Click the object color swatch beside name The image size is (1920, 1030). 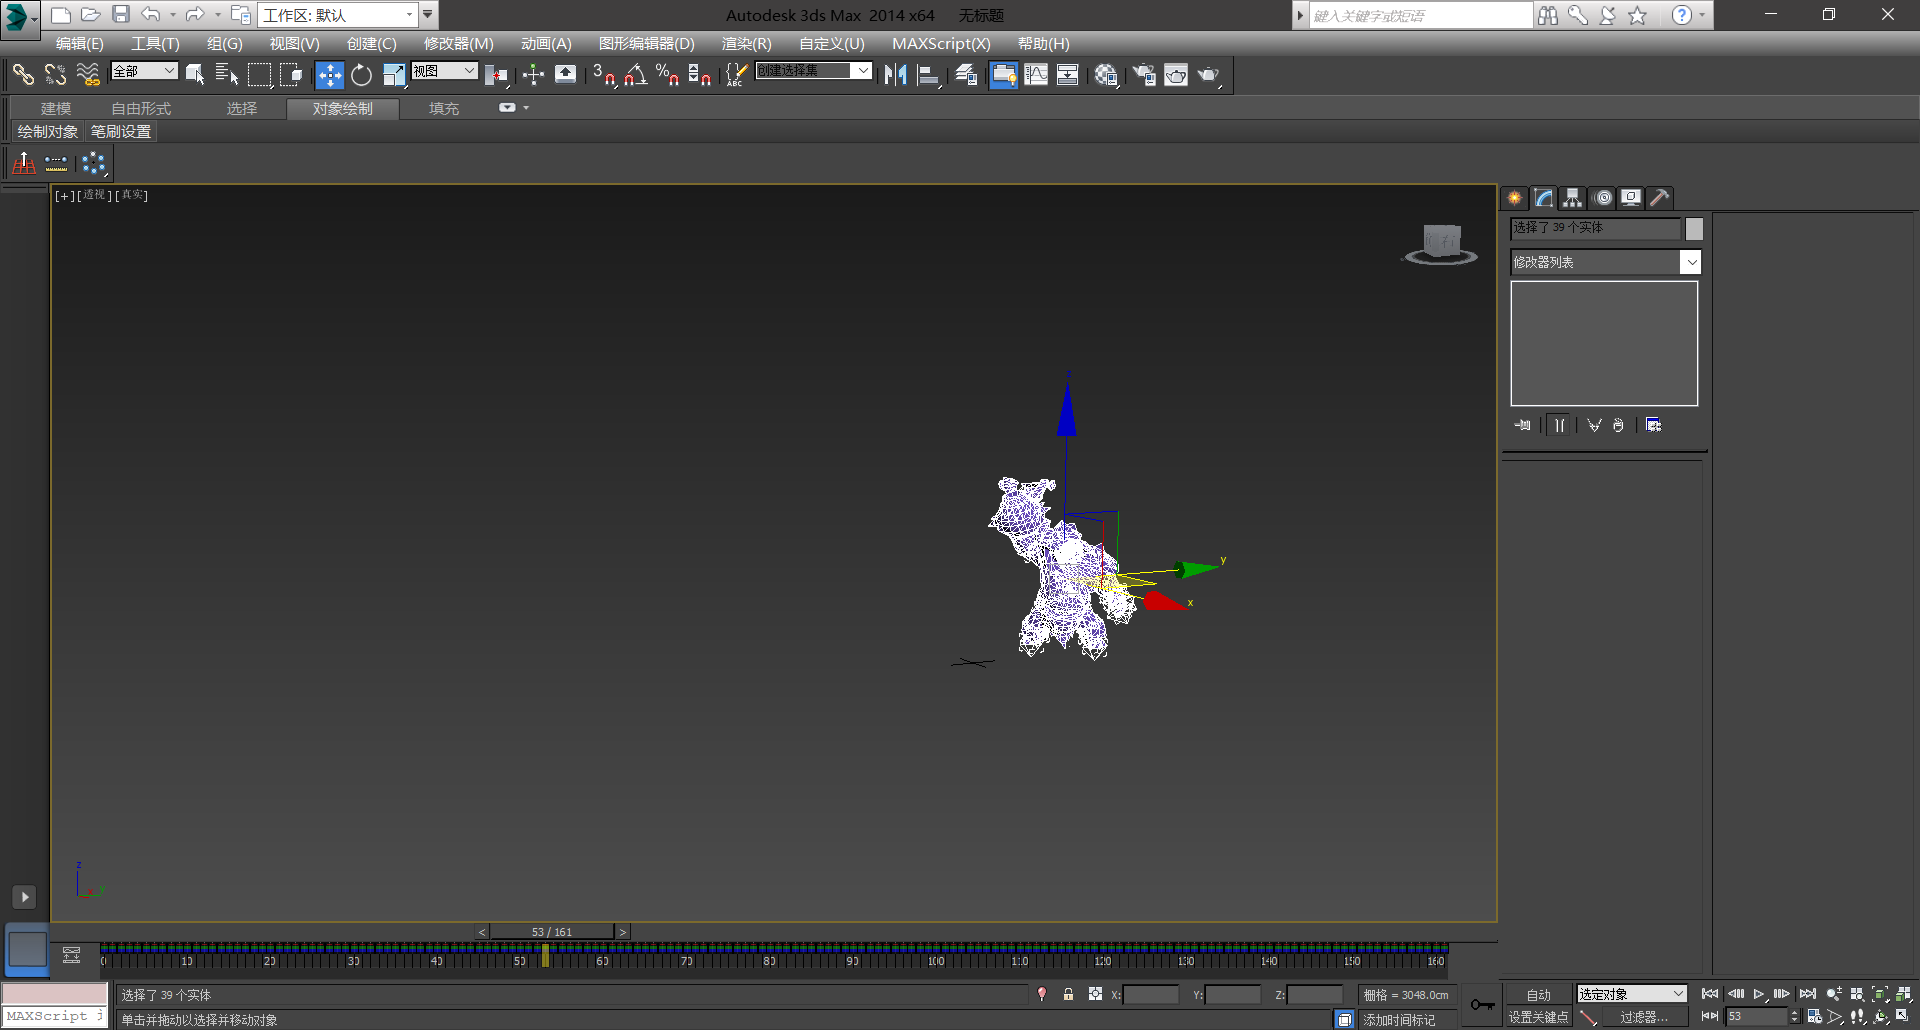tap(1694, 229)
